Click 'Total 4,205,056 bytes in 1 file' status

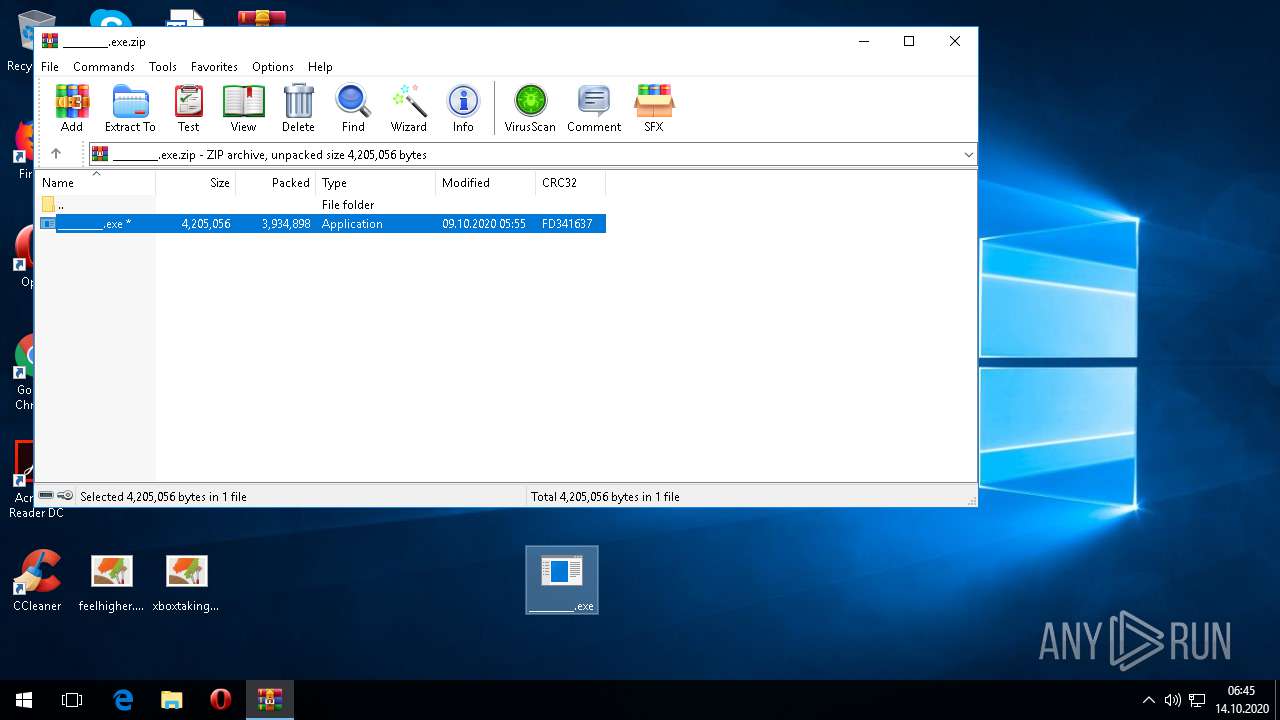(x=605, y=497)
